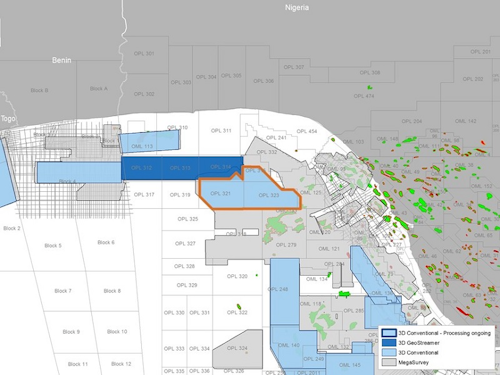Screen dimensions: 500x375
Task: Select the OPL 320 block label
Action: tap(237, 276)
